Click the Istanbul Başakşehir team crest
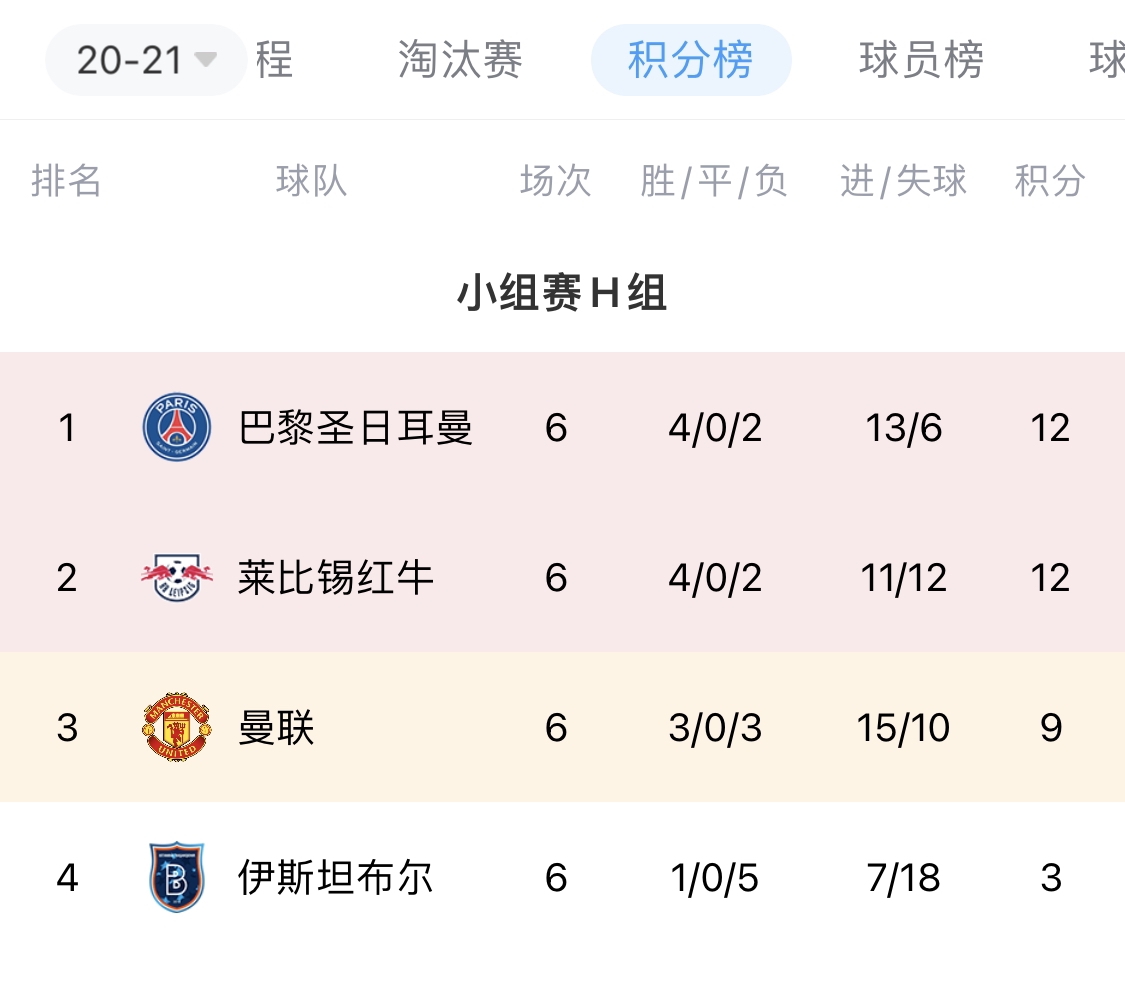Viewport: 1125px width, 993px height. pos(177,878)
